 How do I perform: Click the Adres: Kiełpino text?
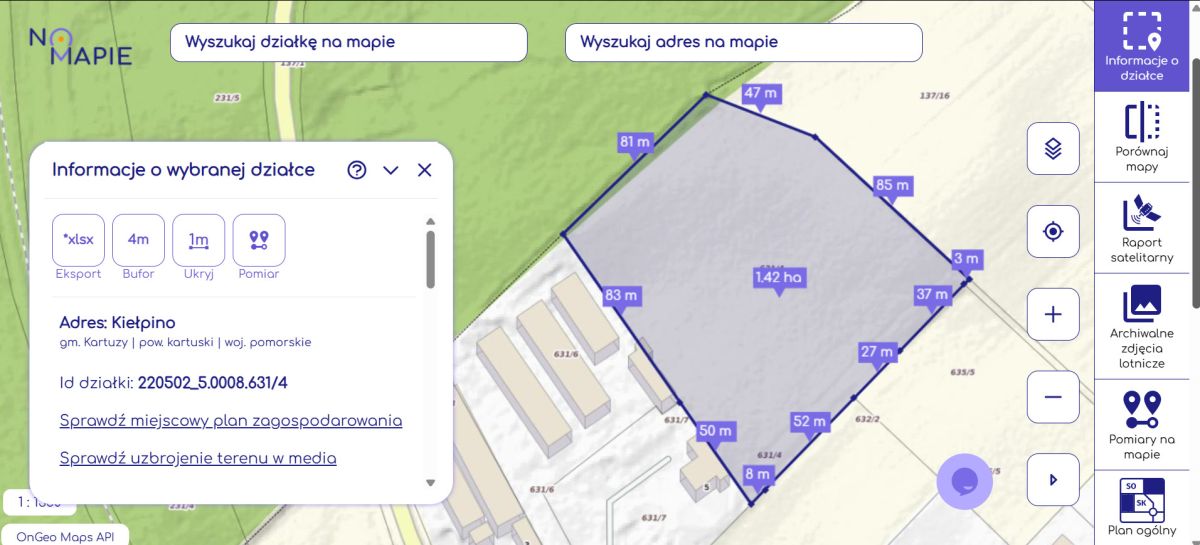117,322
